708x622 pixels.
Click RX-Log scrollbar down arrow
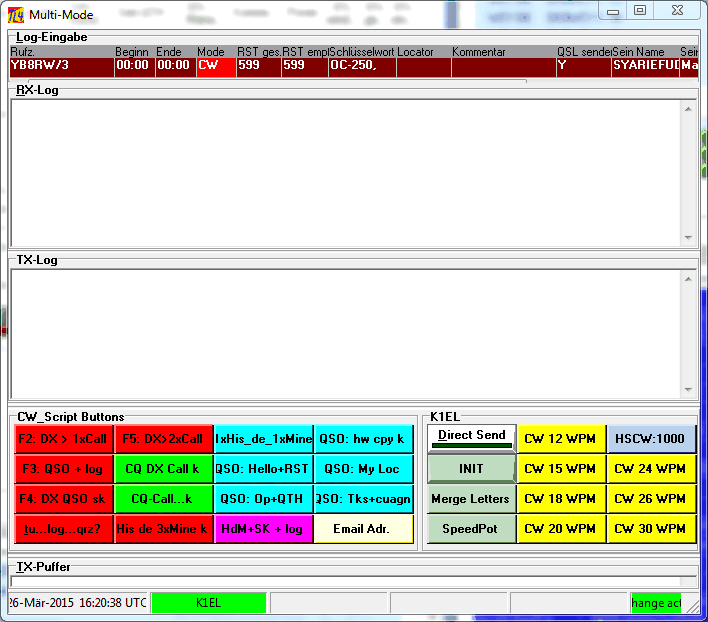click(x=688, y=237)
